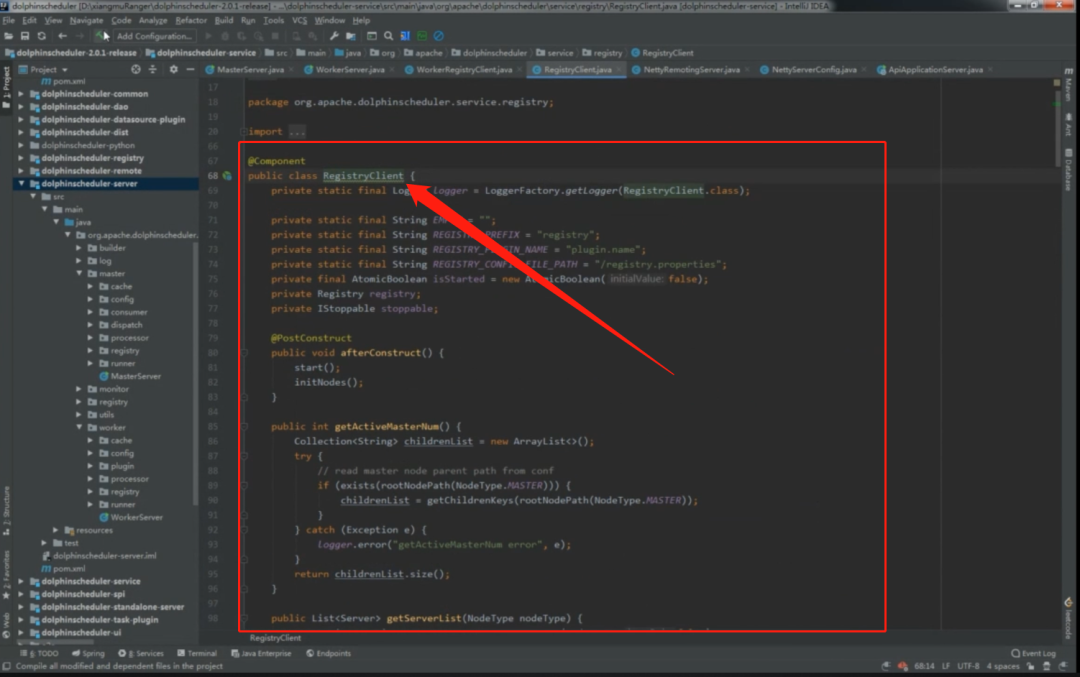Open the VCS menu
Screen dimensions: 1080x677
tap(300, 21)
